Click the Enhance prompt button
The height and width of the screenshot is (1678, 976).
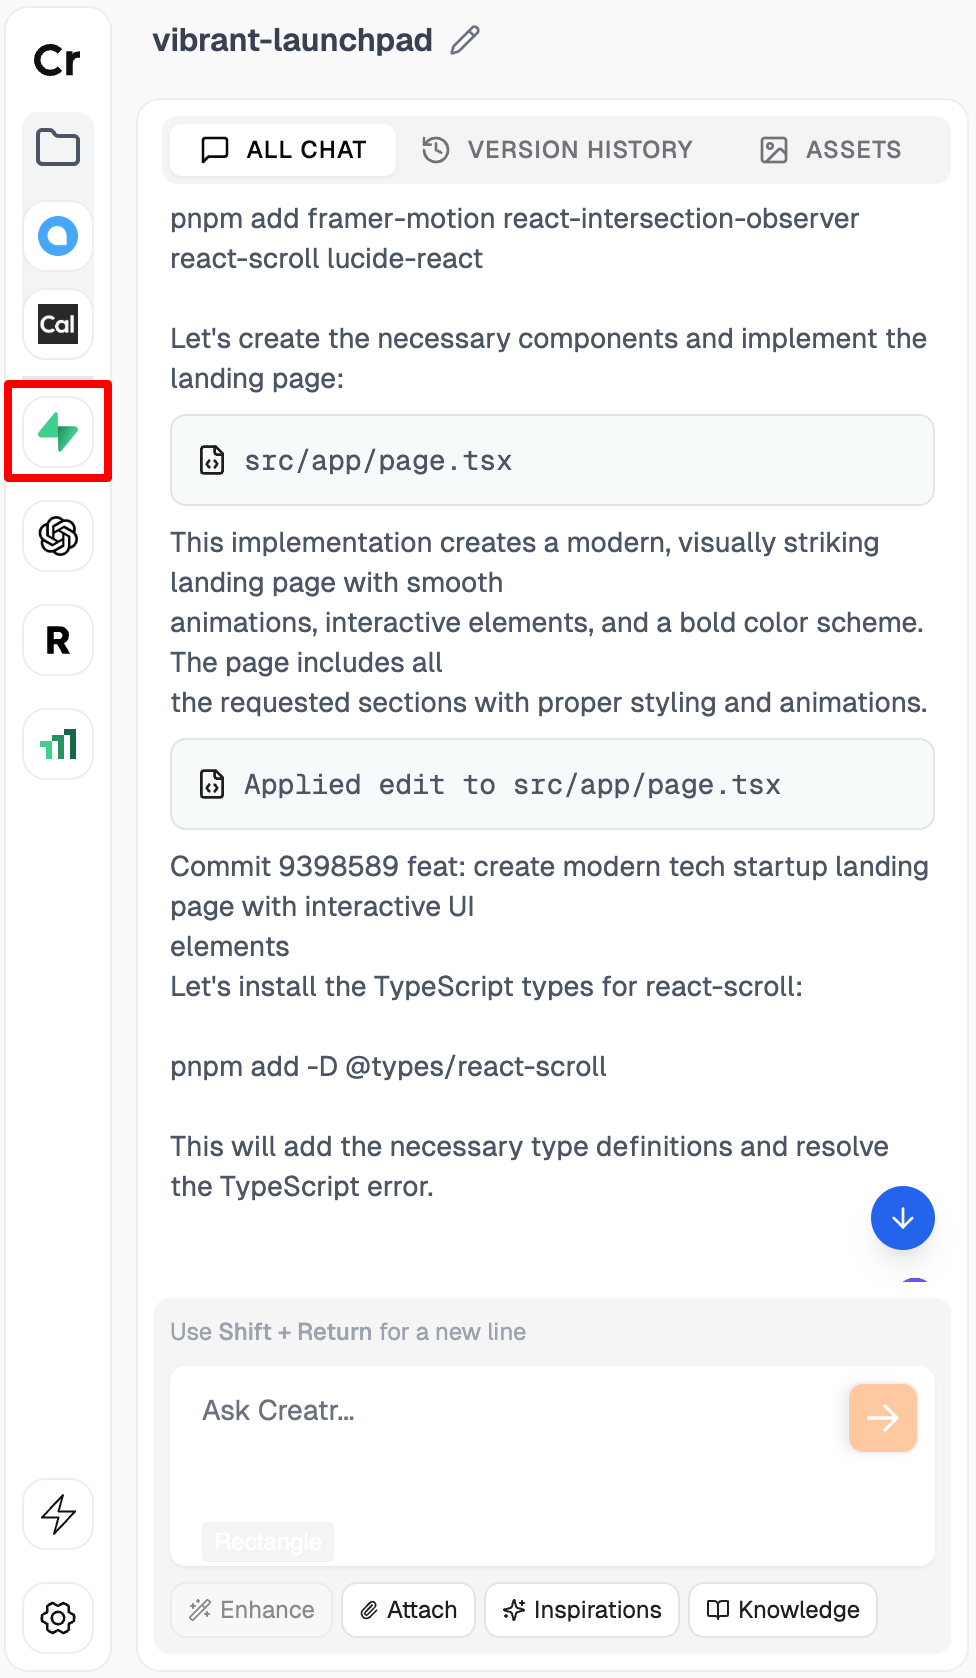(x=251, y=1610)
